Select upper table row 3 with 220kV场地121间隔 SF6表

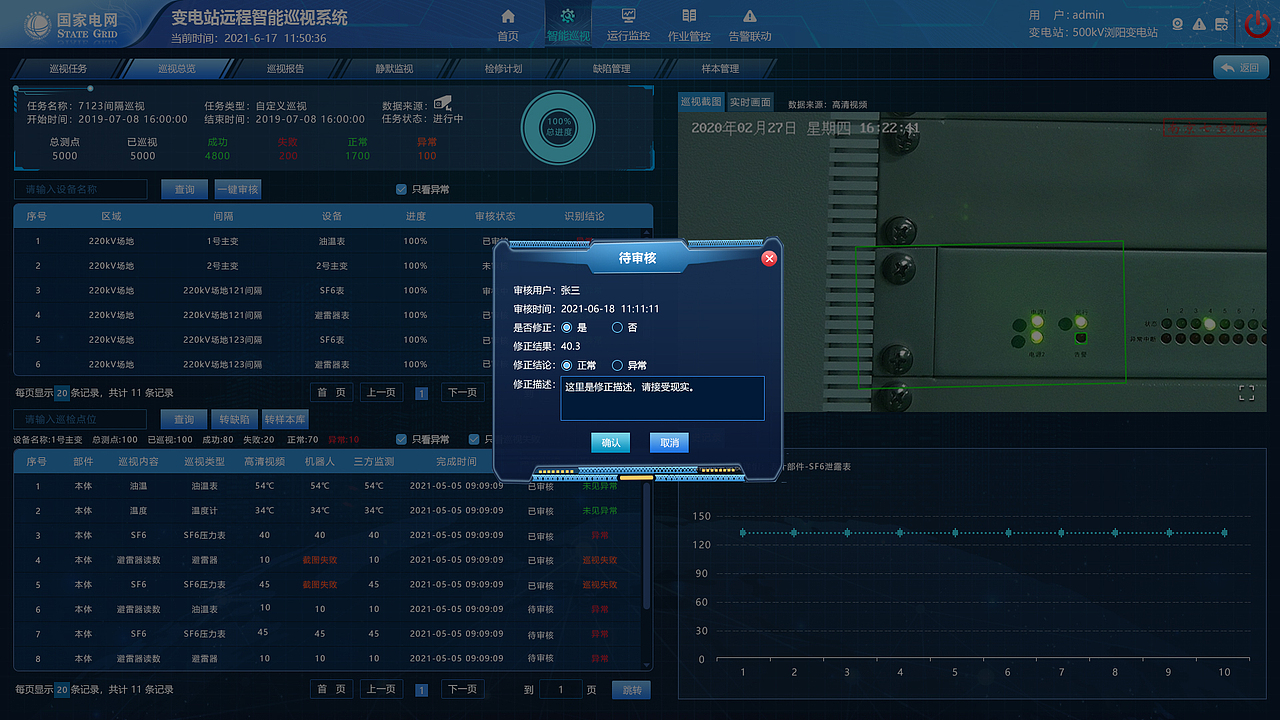[332, 291]
